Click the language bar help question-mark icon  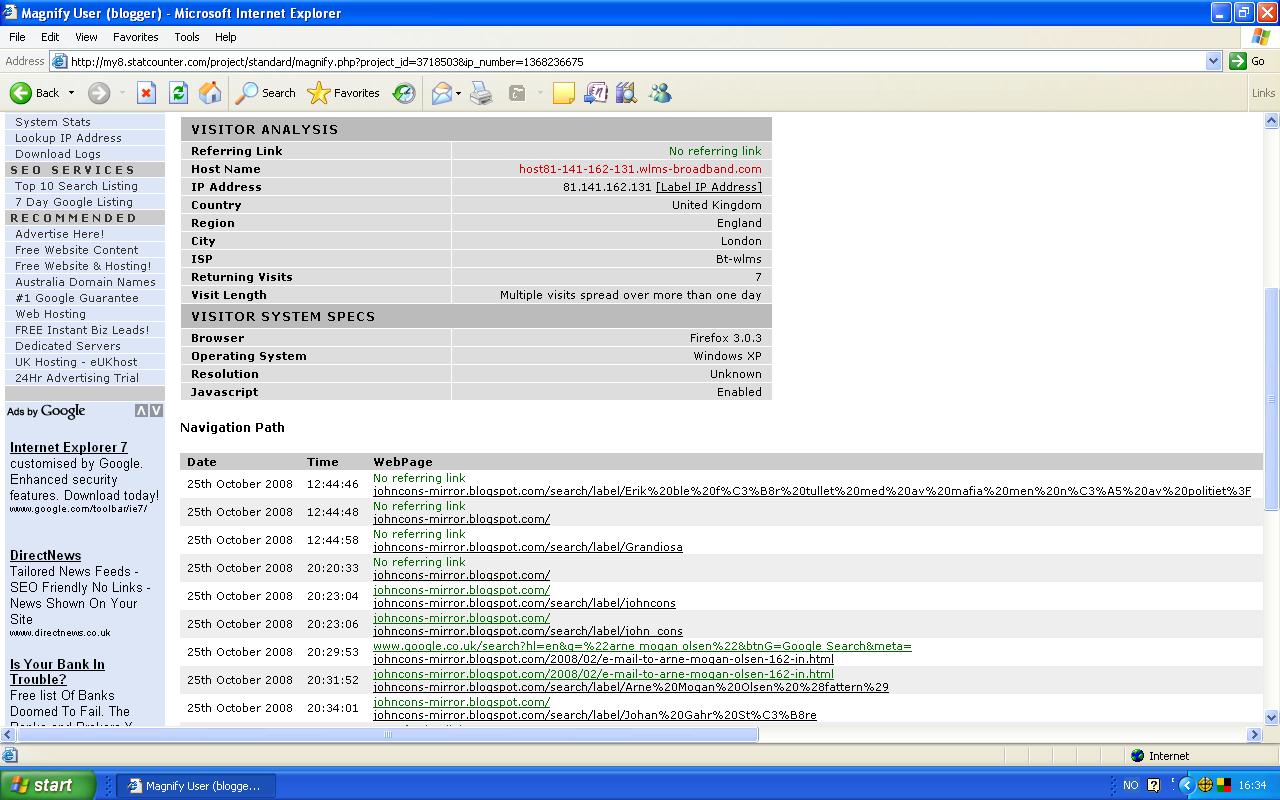1153,785
